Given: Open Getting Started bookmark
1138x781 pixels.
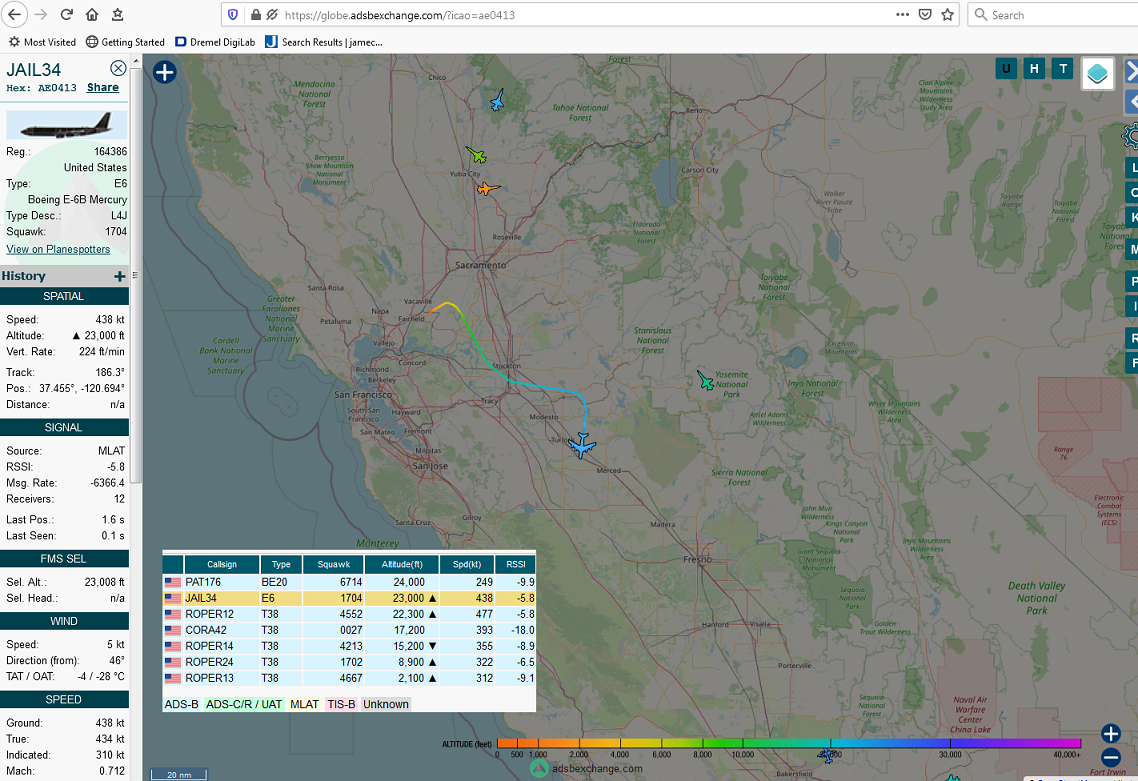Looking at the screenshot, I should point(125,42).
